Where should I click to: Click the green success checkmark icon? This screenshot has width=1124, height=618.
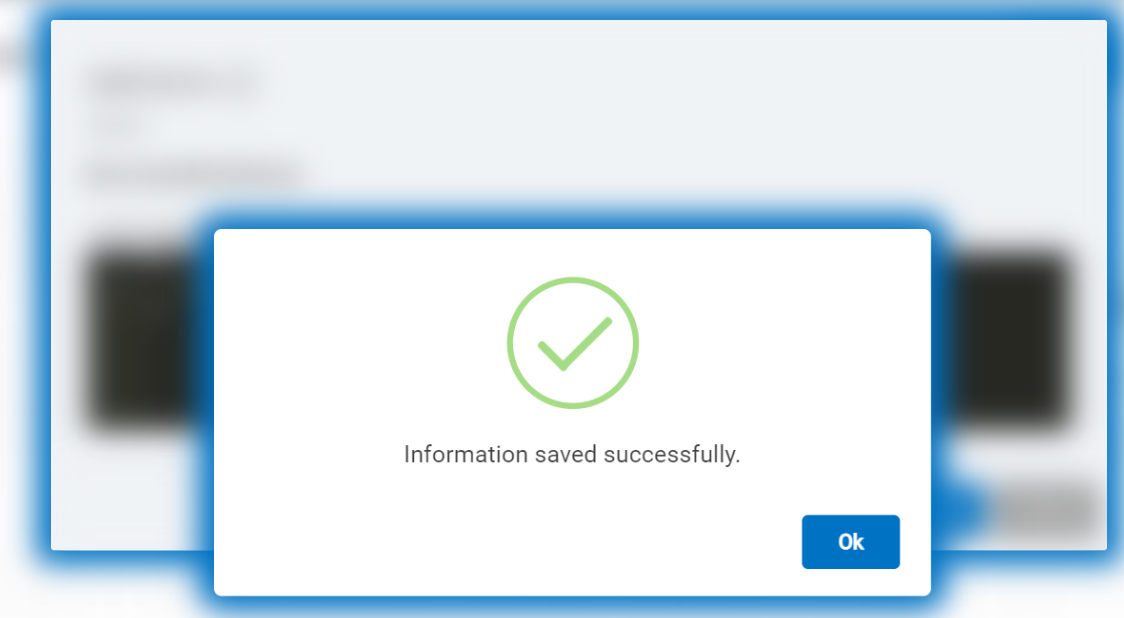(x=573, y=342)
